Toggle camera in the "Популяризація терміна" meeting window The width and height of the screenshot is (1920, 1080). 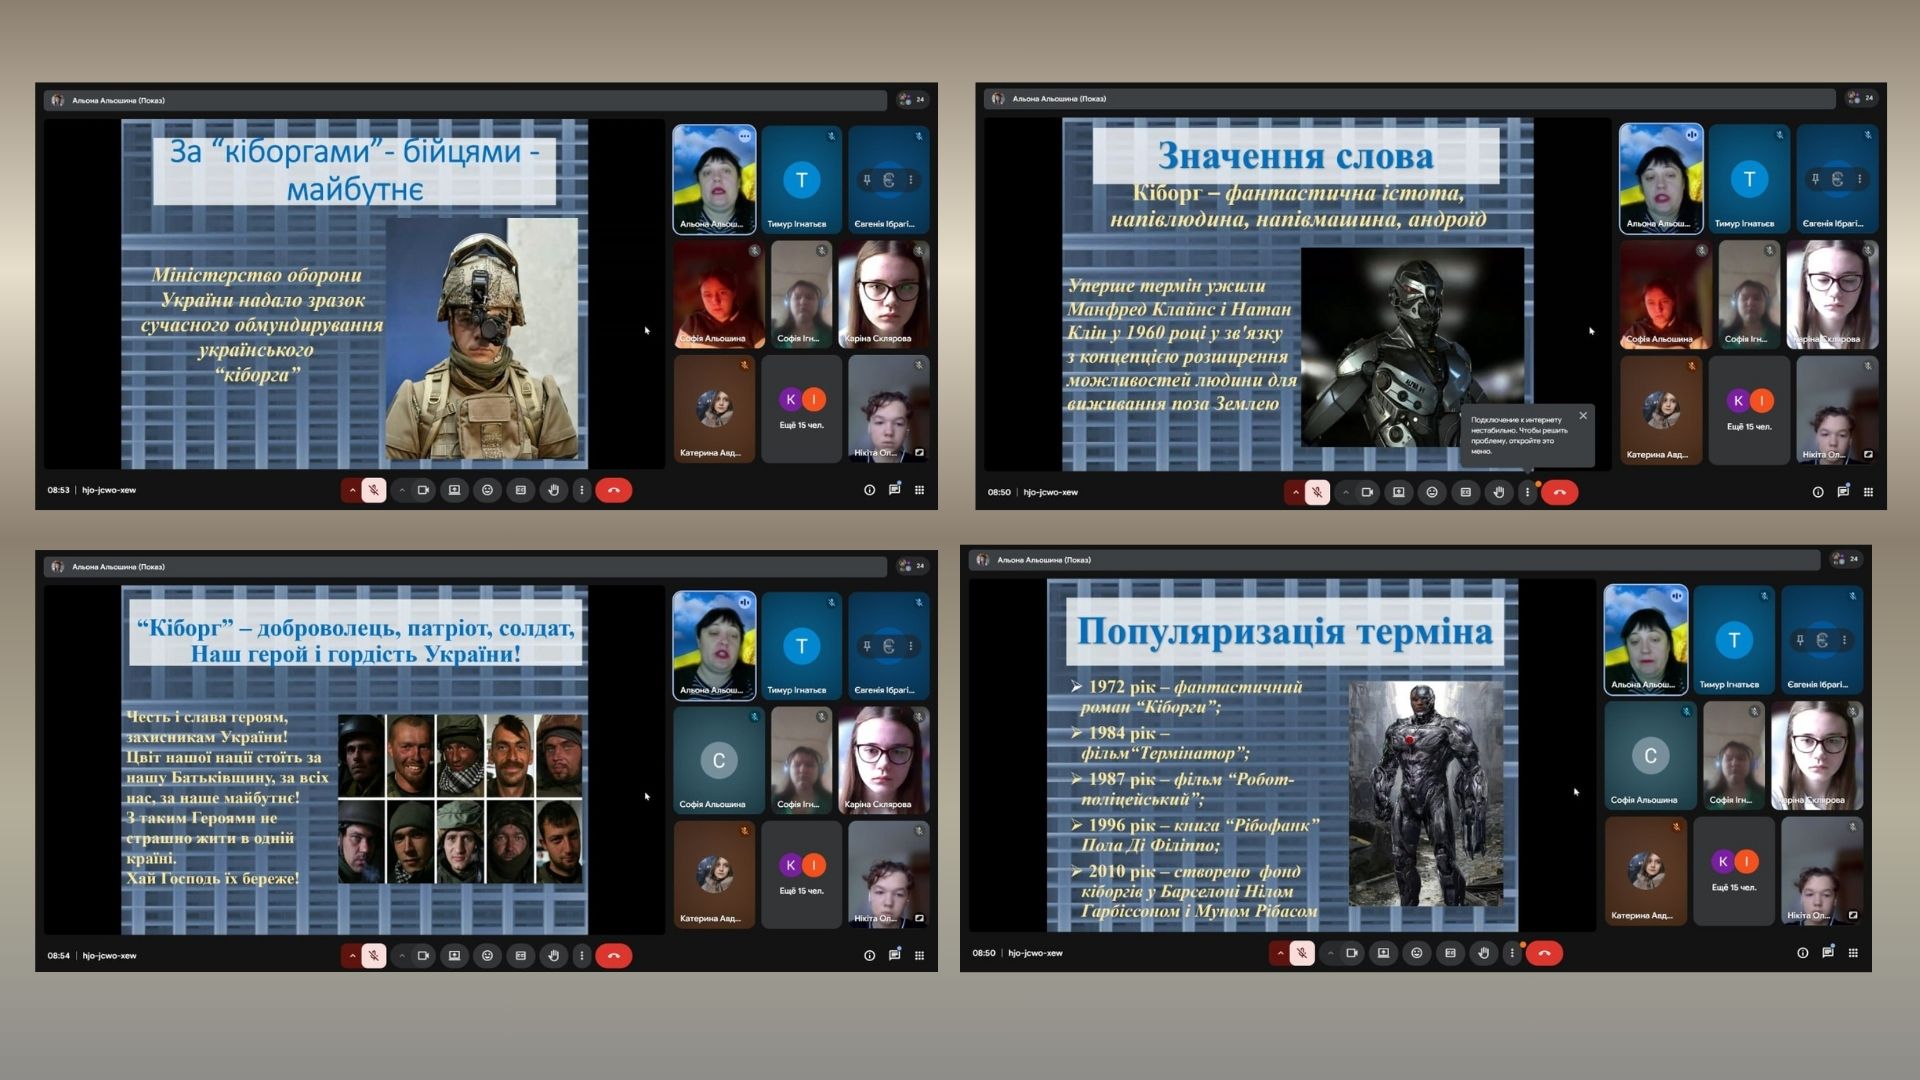click(1352, 953)
